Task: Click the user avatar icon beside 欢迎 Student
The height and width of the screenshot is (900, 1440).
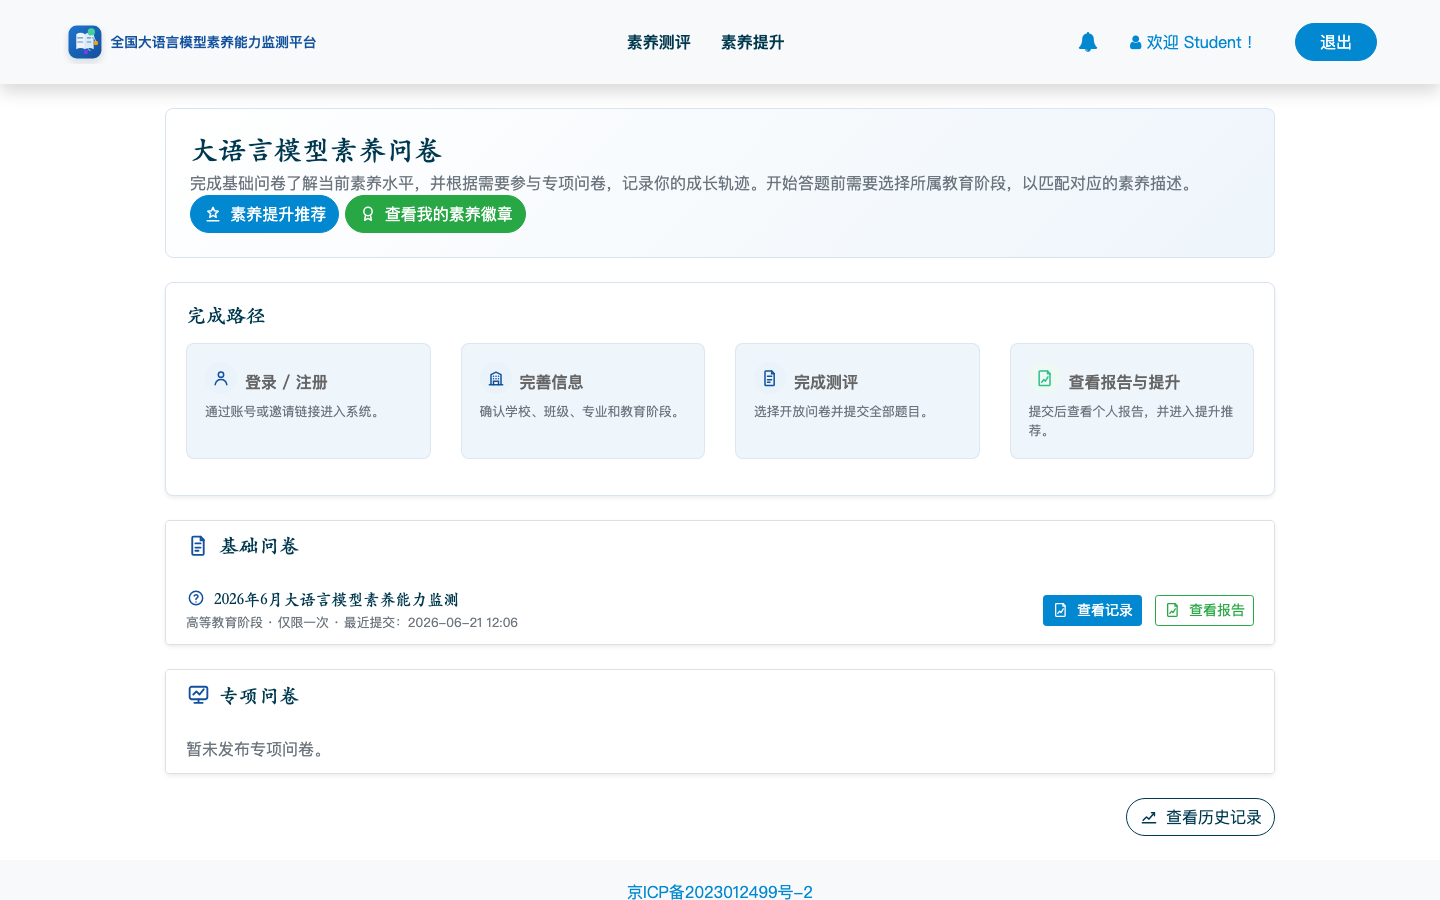Action: pos(1135,43)
